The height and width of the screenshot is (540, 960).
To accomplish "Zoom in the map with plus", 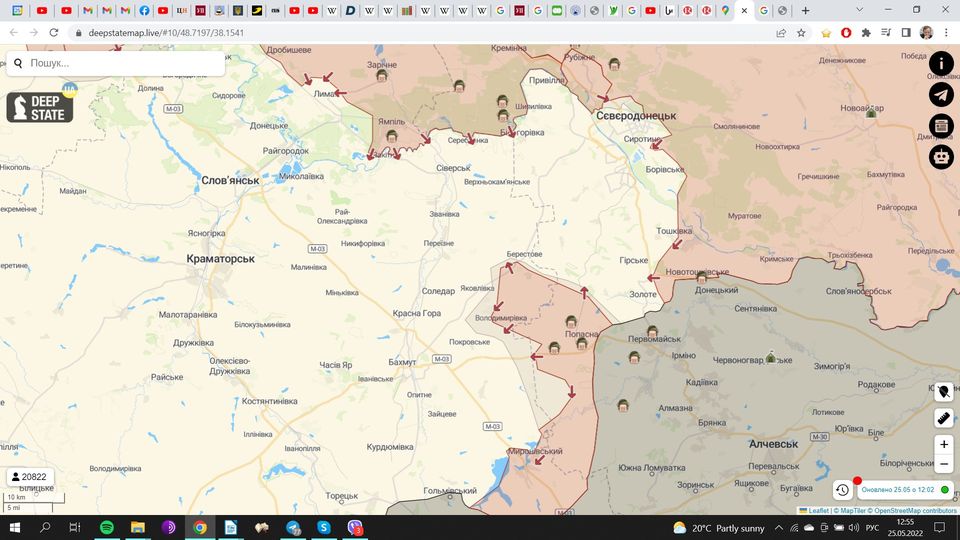I will point(944,444).
